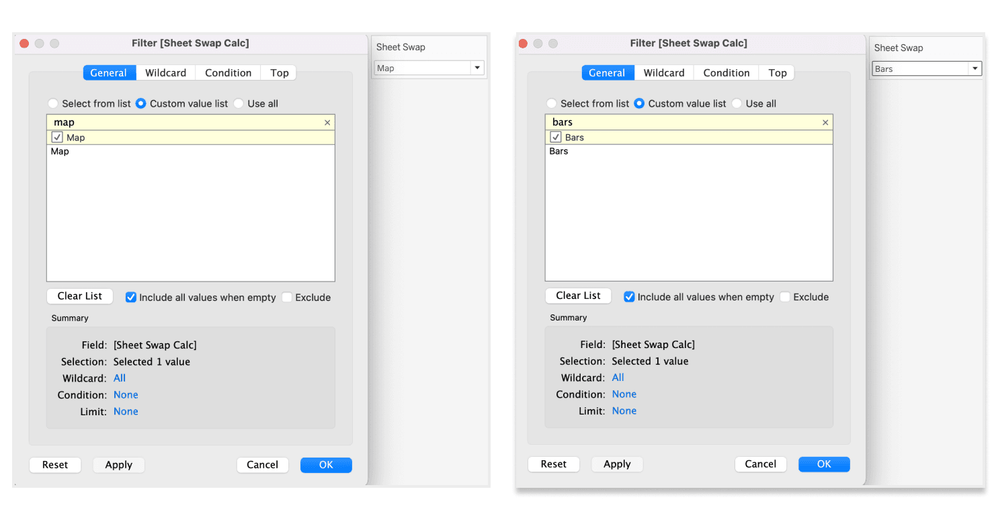Viewport: 1000px width, 520px height.
Task: Switch to Condition tab in right dialog
Action: click(726, 73)
